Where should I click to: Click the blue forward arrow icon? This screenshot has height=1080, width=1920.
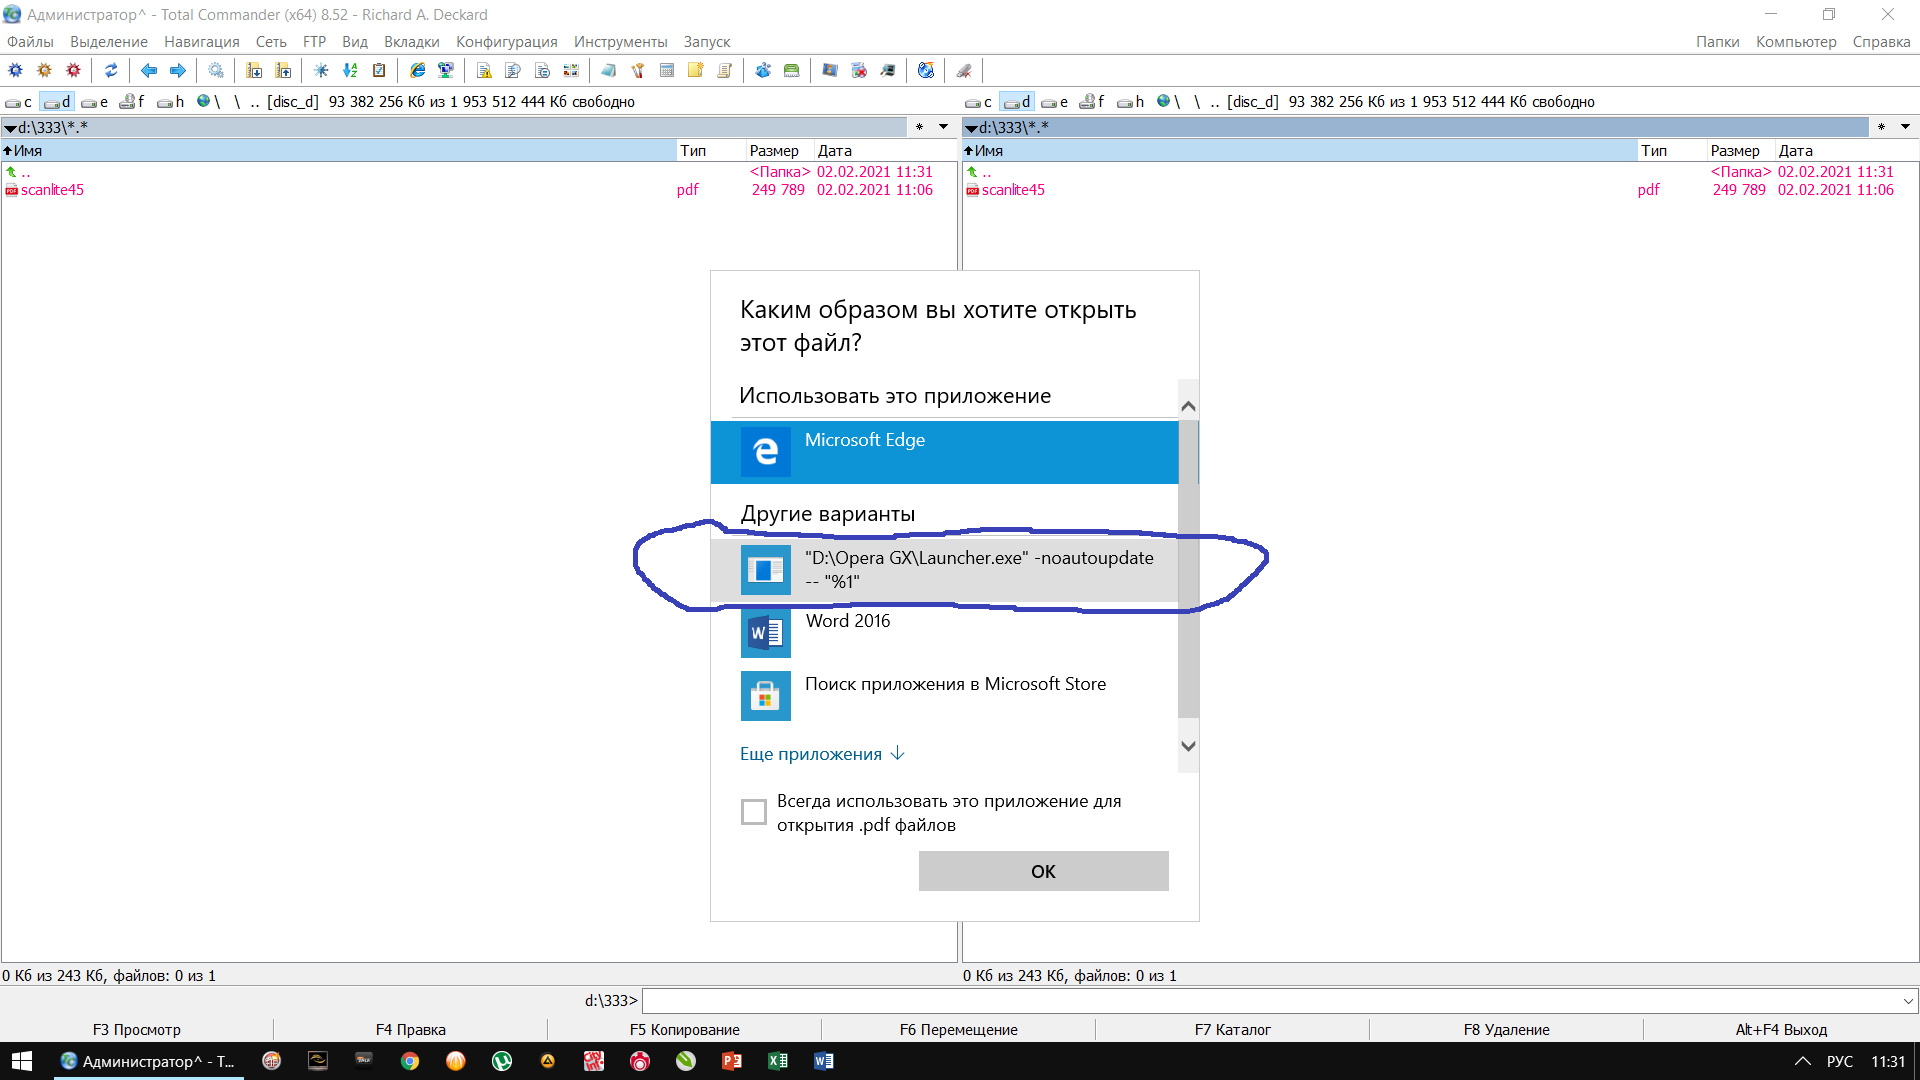tap(178, 70)
